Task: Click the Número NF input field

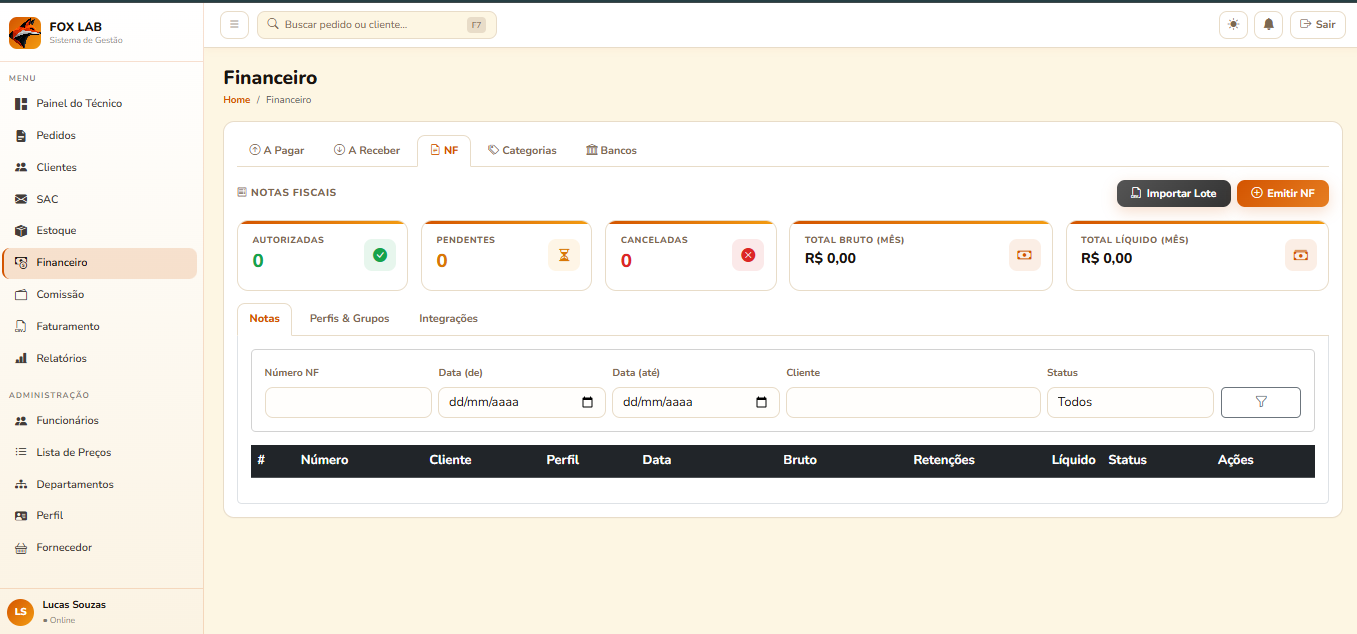Action: 348,402
